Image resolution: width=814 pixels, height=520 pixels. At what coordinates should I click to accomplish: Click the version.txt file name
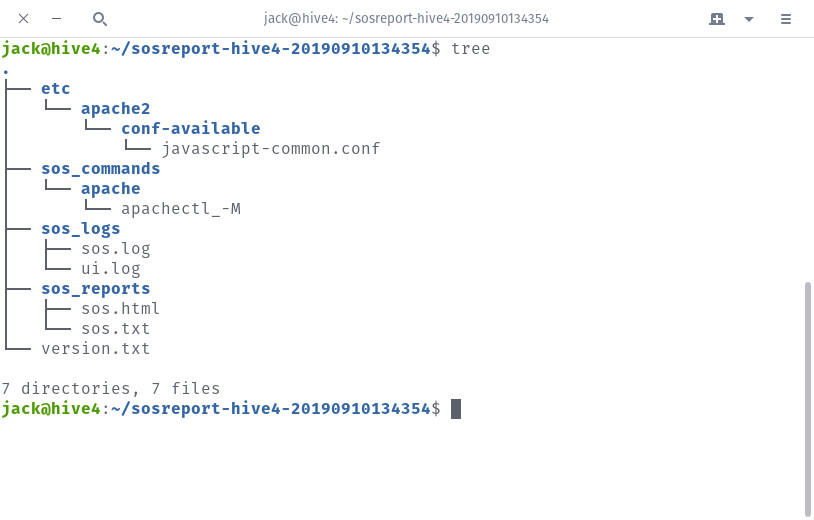coord(96,349)
